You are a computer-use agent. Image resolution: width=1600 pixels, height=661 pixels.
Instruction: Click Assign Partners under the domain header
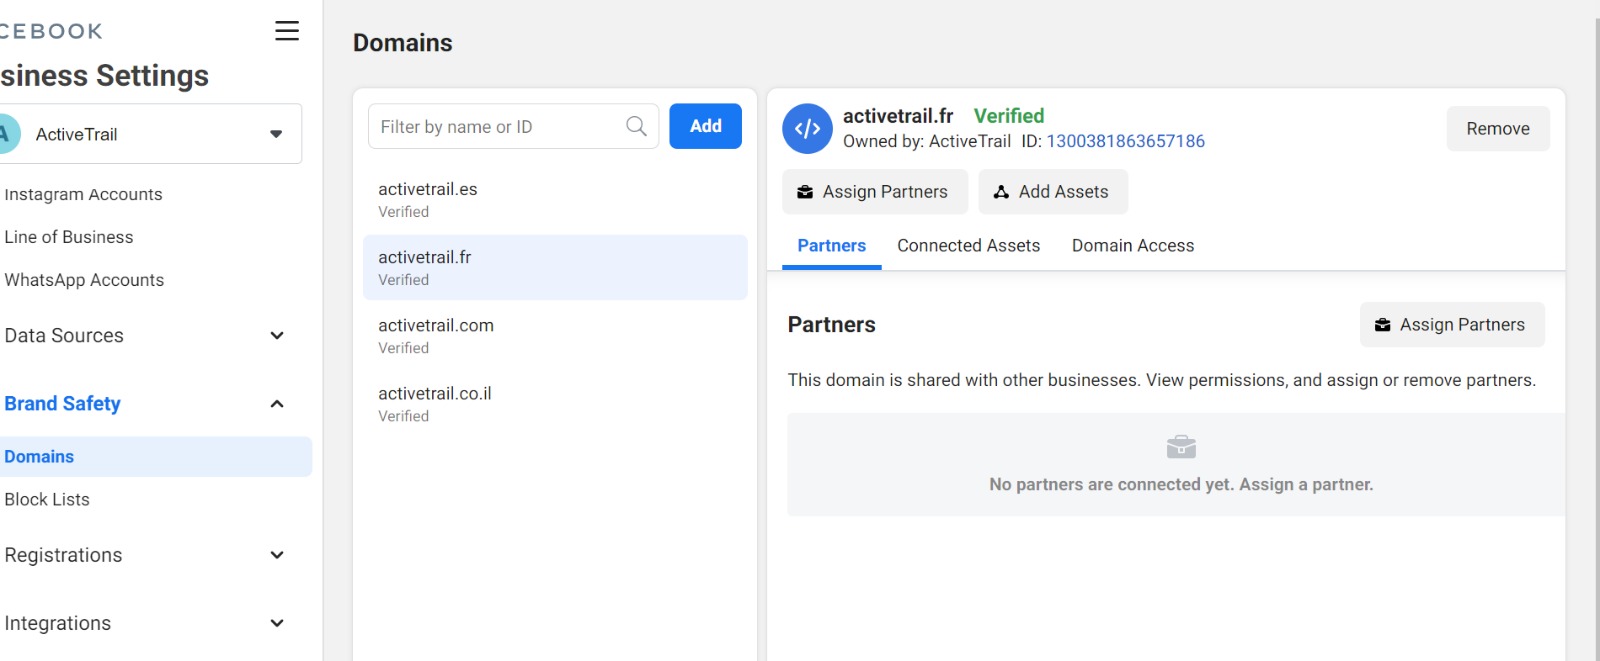tap(875, 192)
